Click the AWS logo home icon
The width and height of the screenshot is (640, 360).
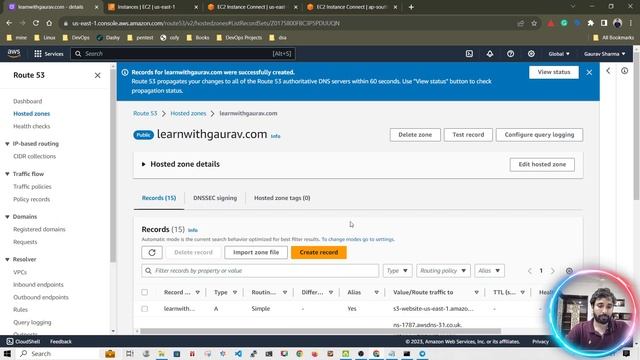tap(14, 53)
